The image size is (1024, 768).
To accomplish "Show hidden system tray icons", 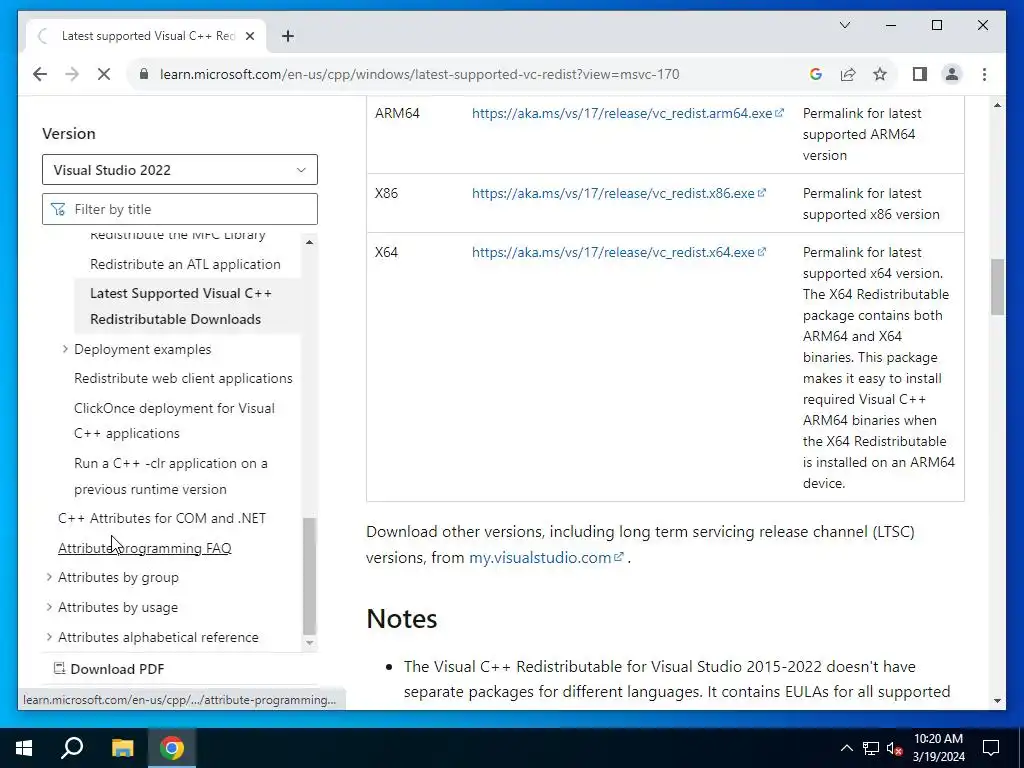I will 846,748.
